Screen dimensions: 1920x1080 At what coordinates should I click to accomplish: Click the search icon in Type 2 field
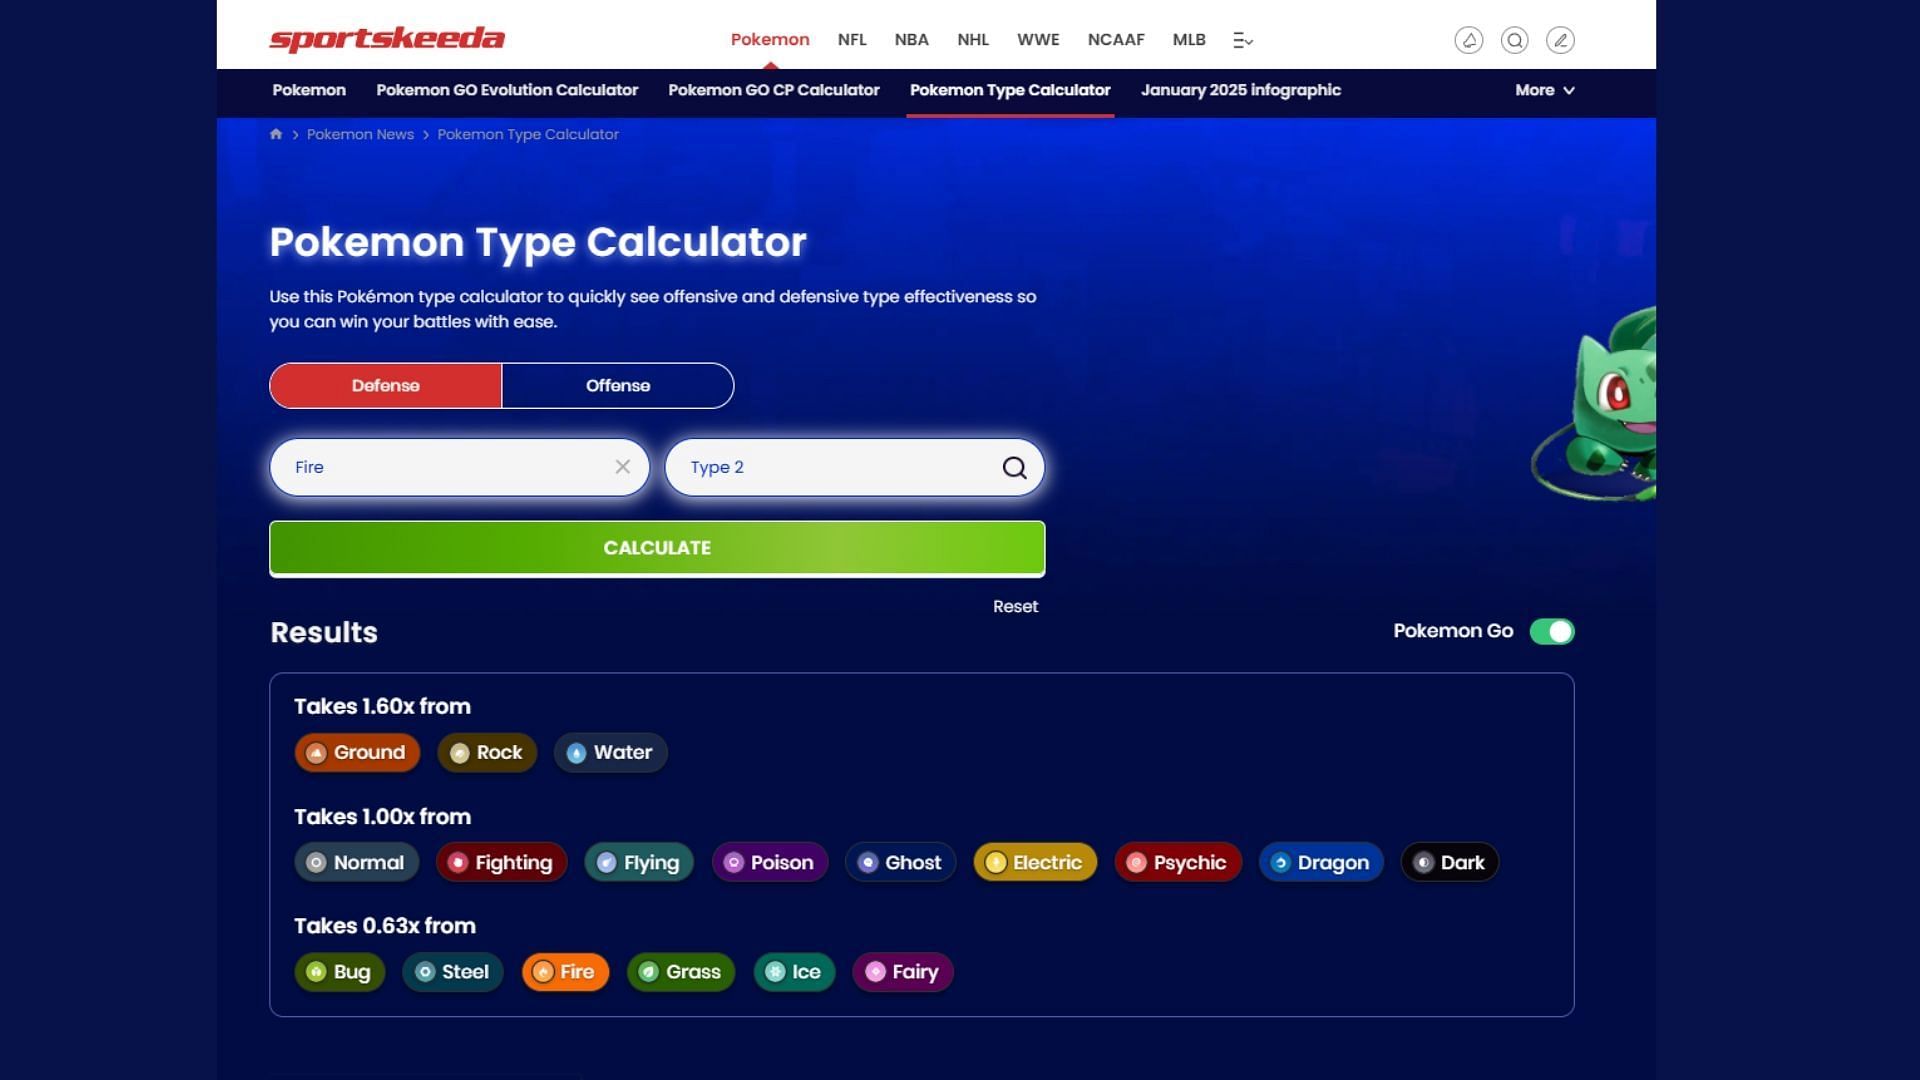click(x=1013, y=467)
